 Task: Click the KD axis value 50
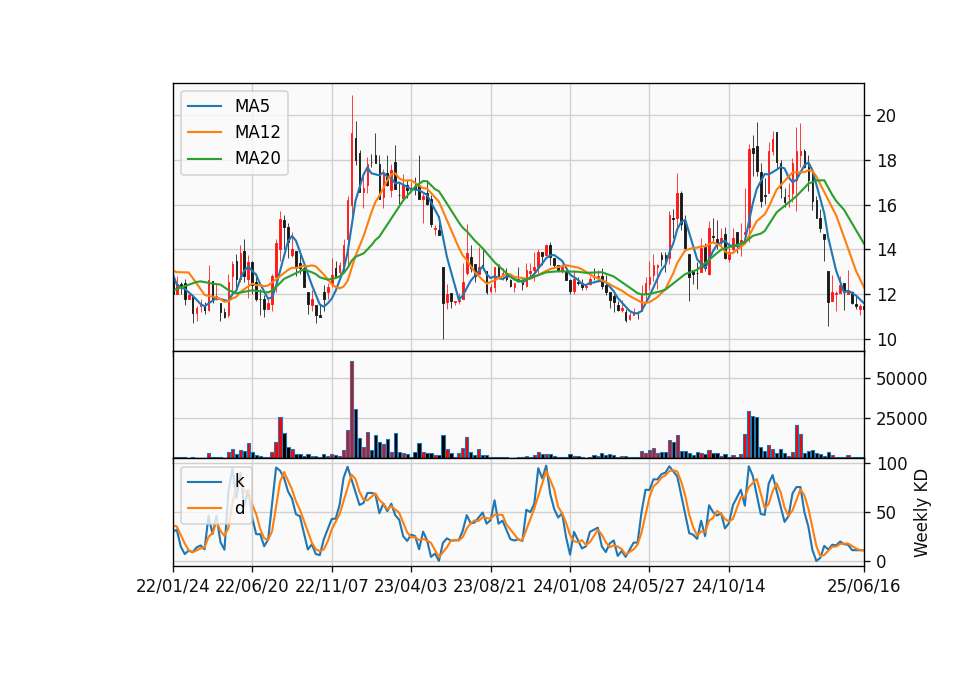point(885,513)
